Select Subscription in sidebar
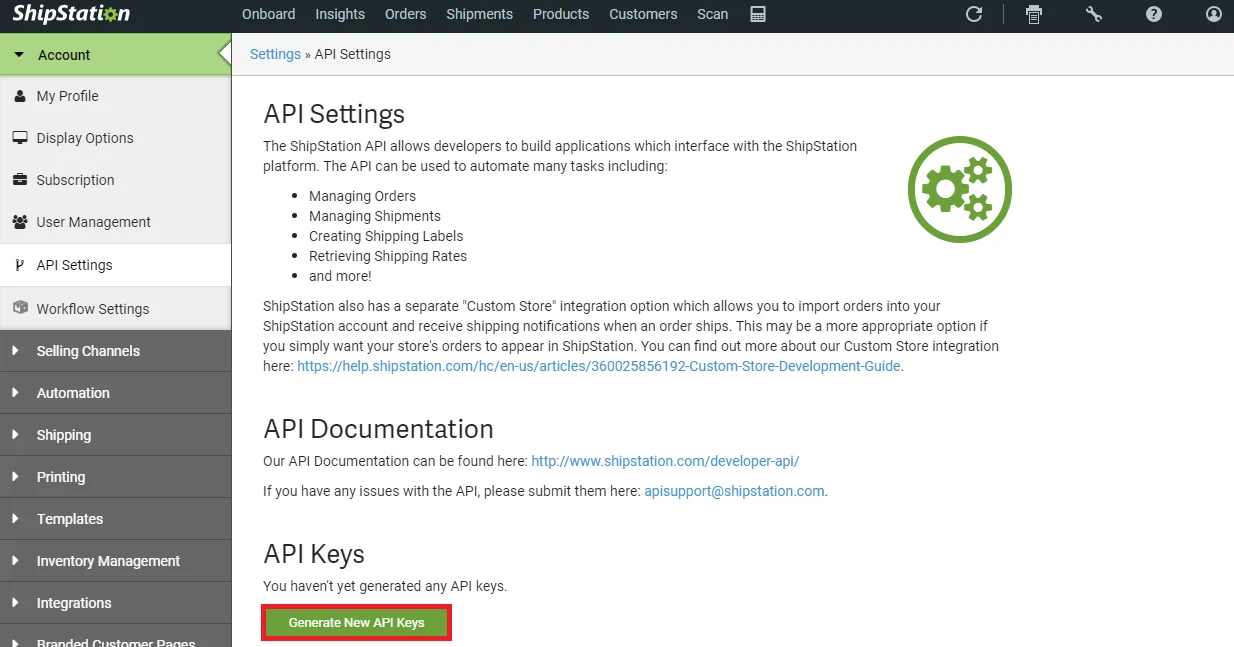This screenshot has height=647, width=1234. click(115, 180)
